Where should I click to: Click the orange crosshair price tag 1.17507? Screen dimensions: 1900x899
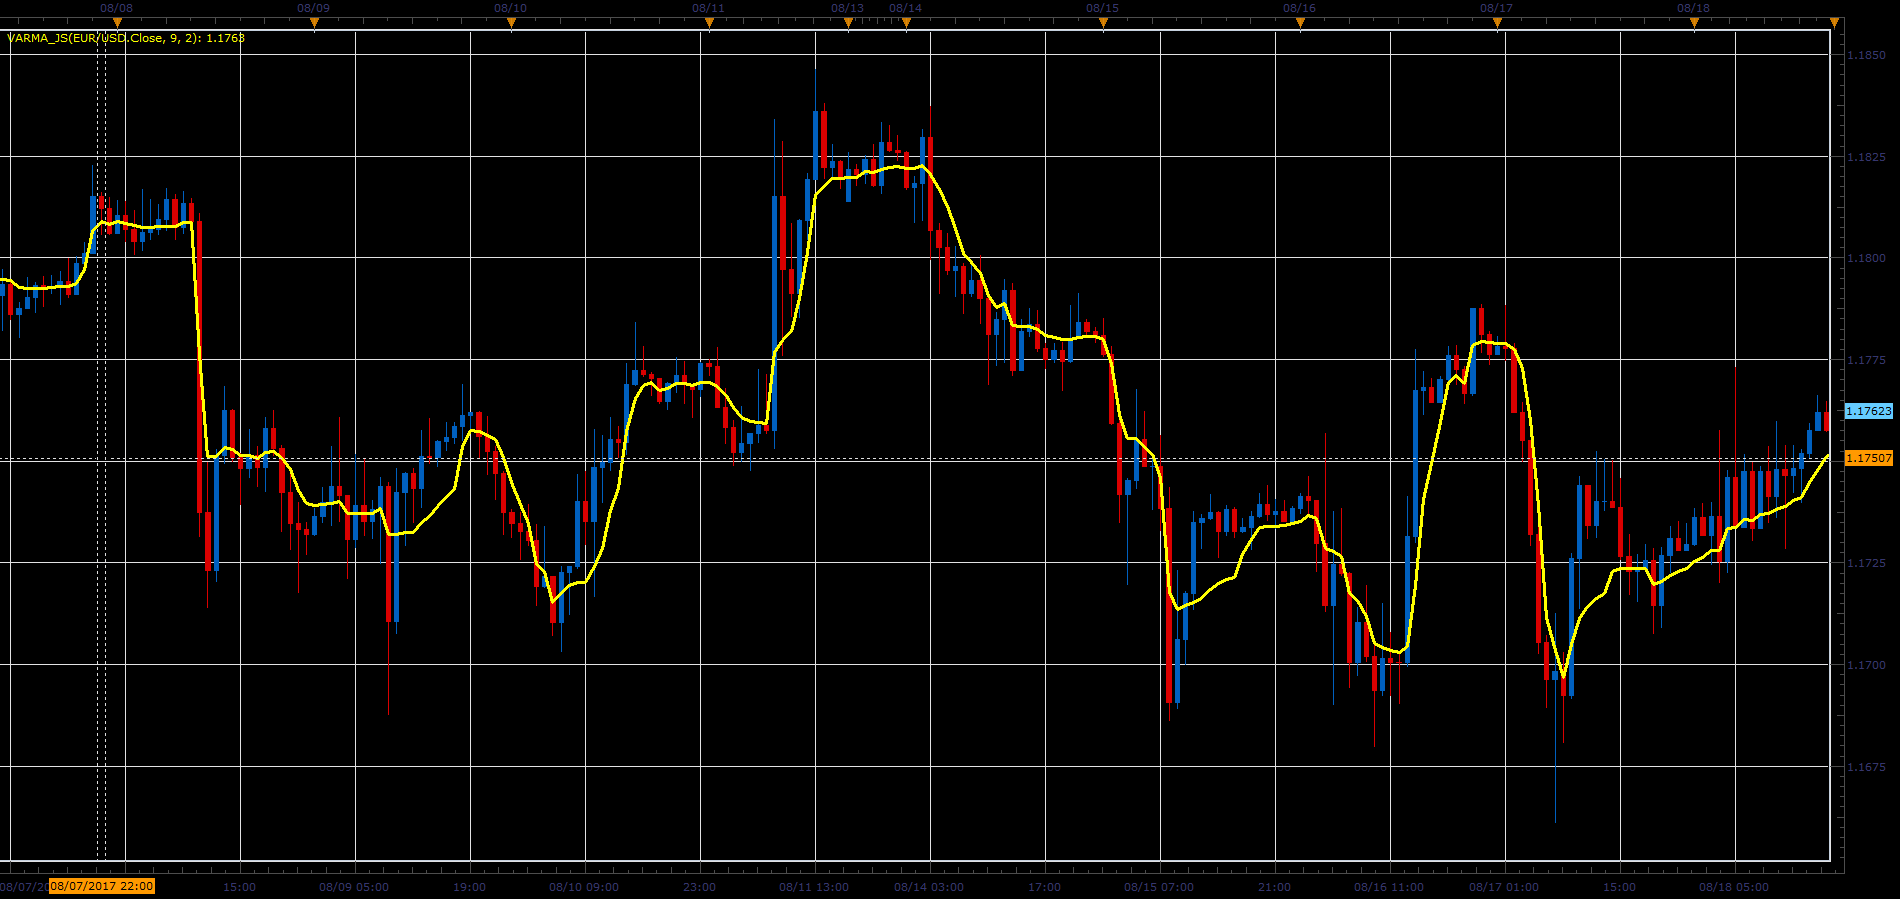pyautogui.click(x=1868, y=458)
